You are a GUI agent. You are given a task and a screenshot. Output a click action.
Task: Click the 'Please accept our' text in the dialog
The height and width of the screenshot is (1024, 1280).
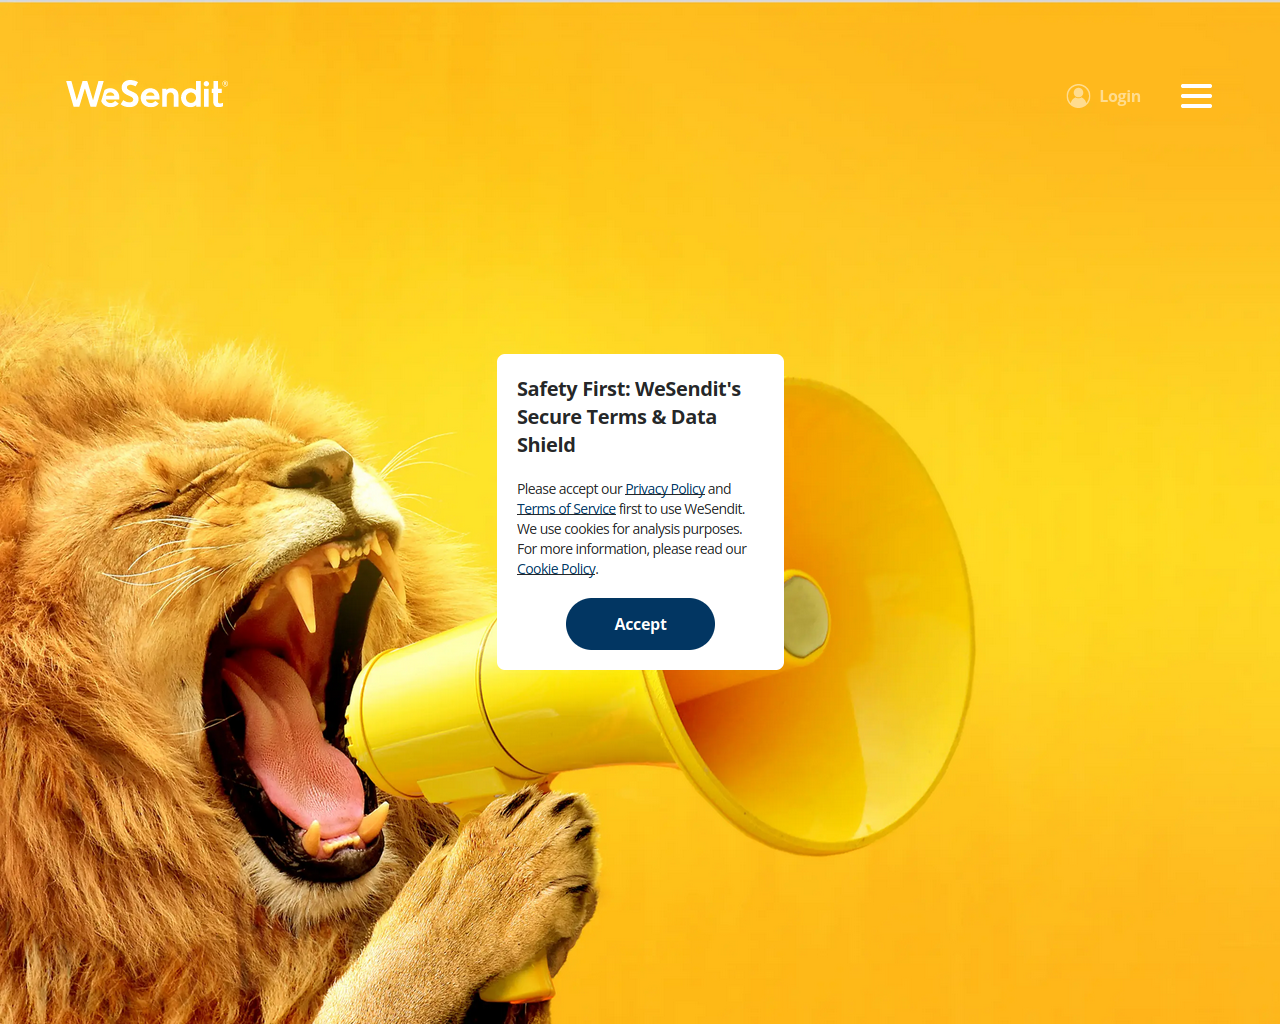coord(569,489)
